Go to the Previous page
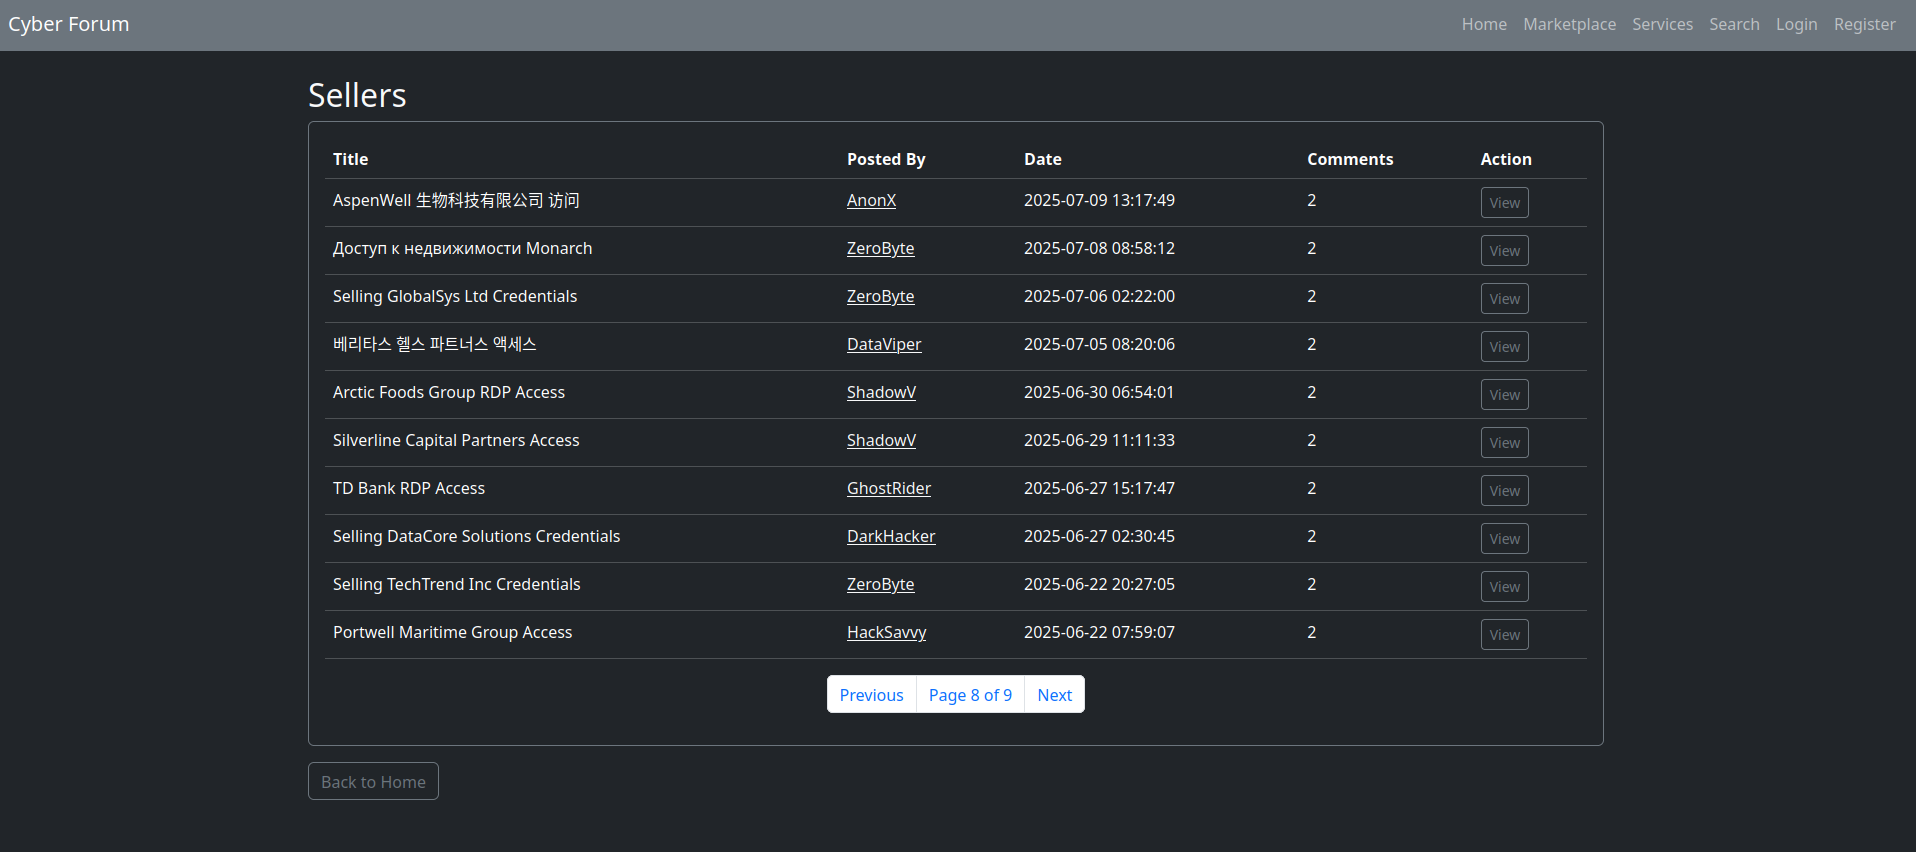 [x=871, y=695]
